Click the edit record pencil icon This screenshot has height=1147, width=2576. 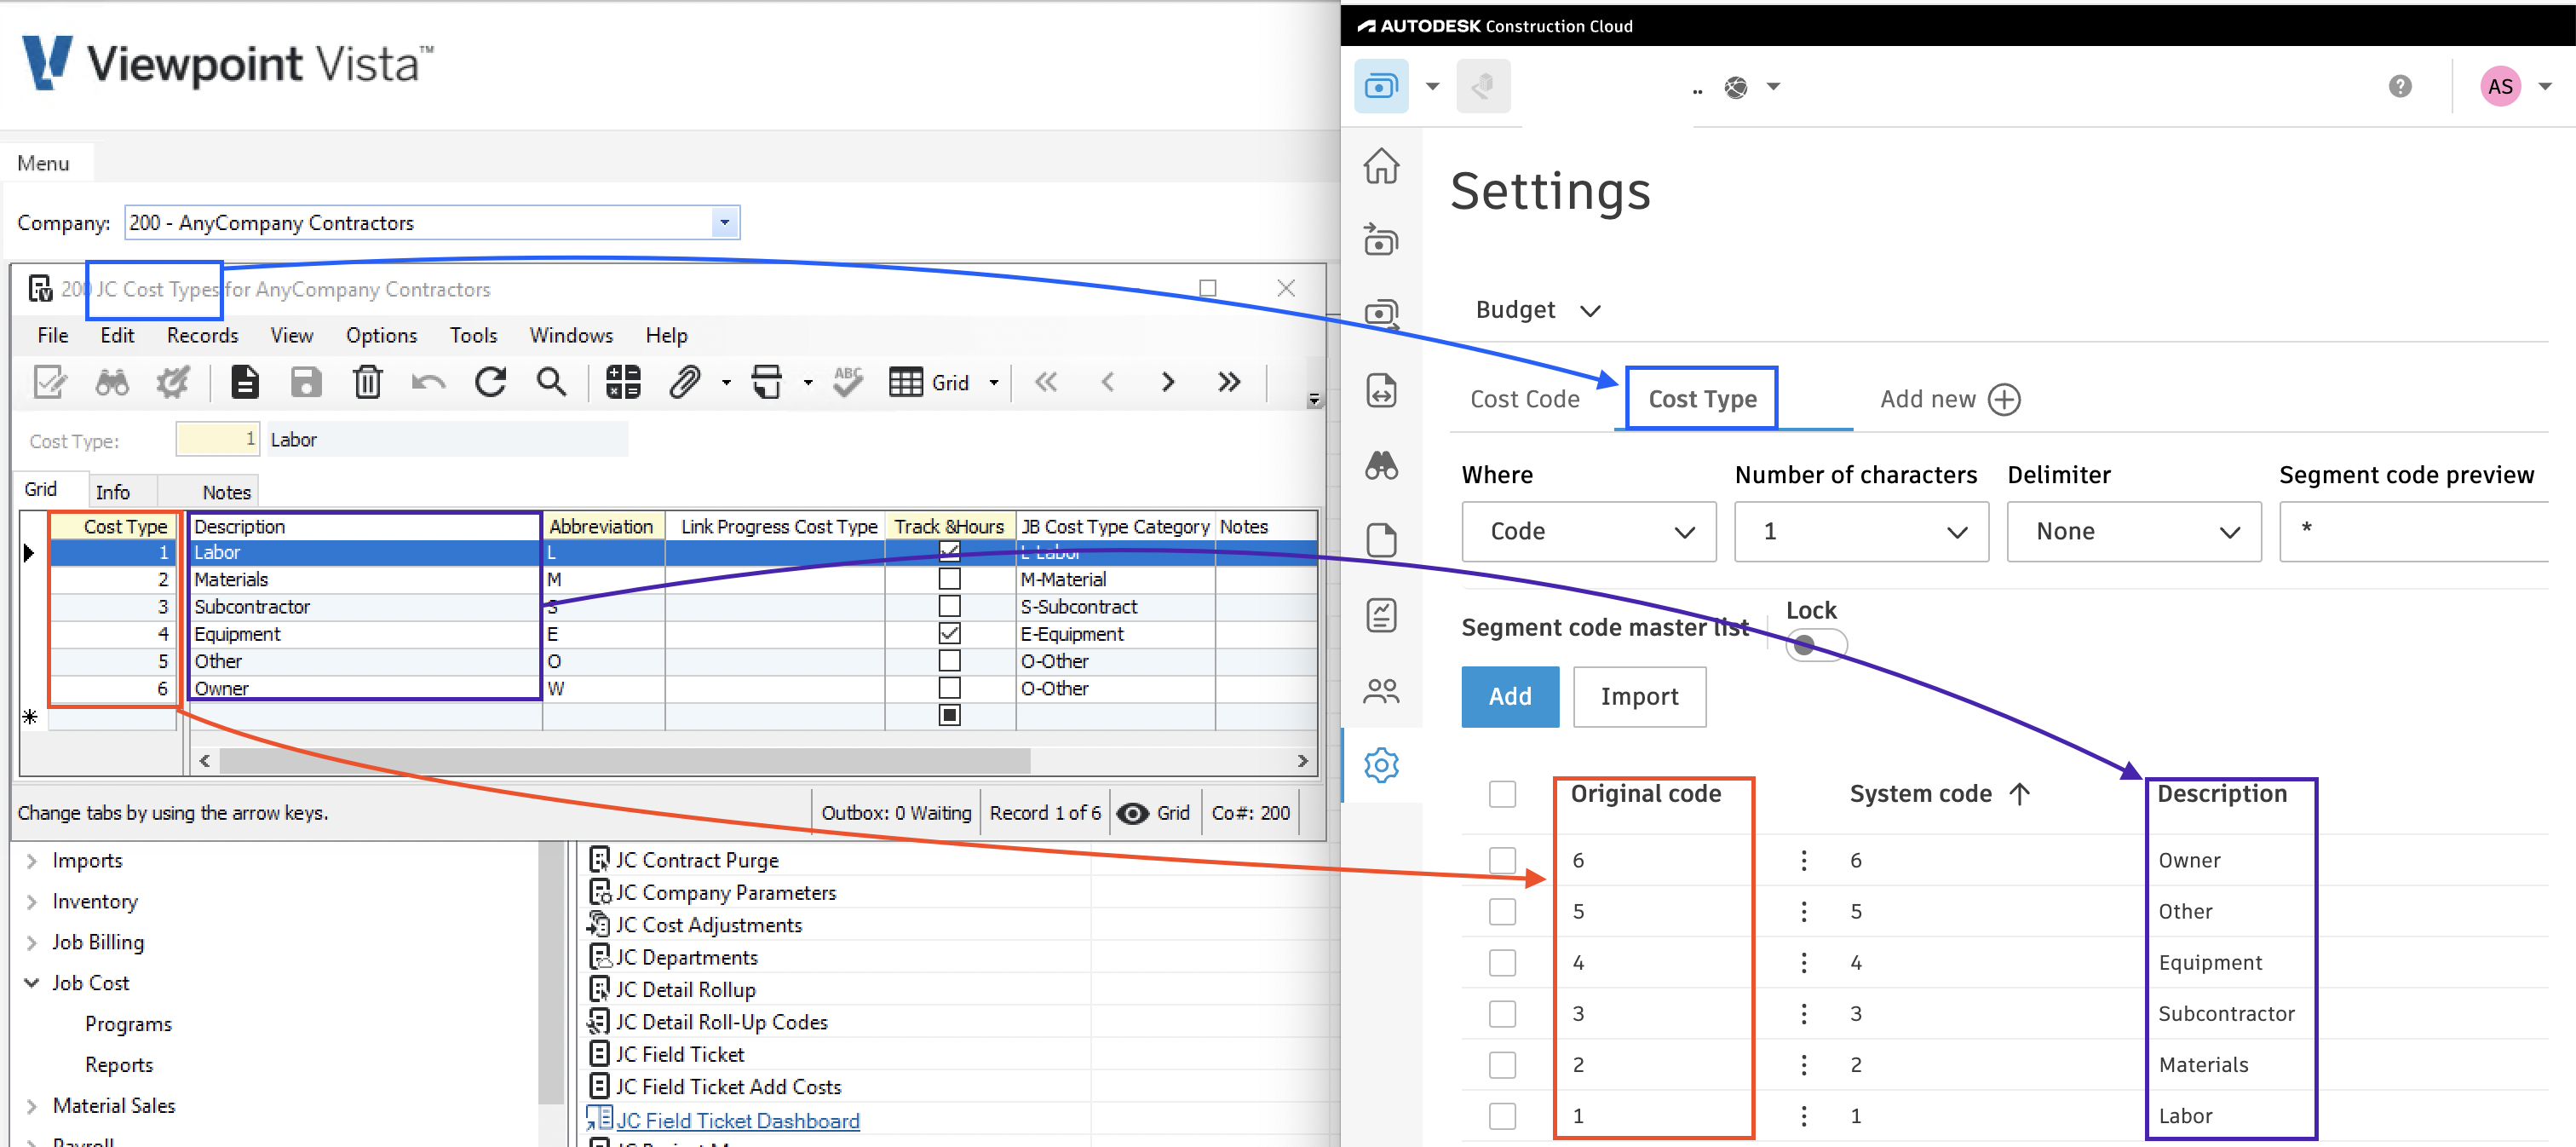point(50,382)
